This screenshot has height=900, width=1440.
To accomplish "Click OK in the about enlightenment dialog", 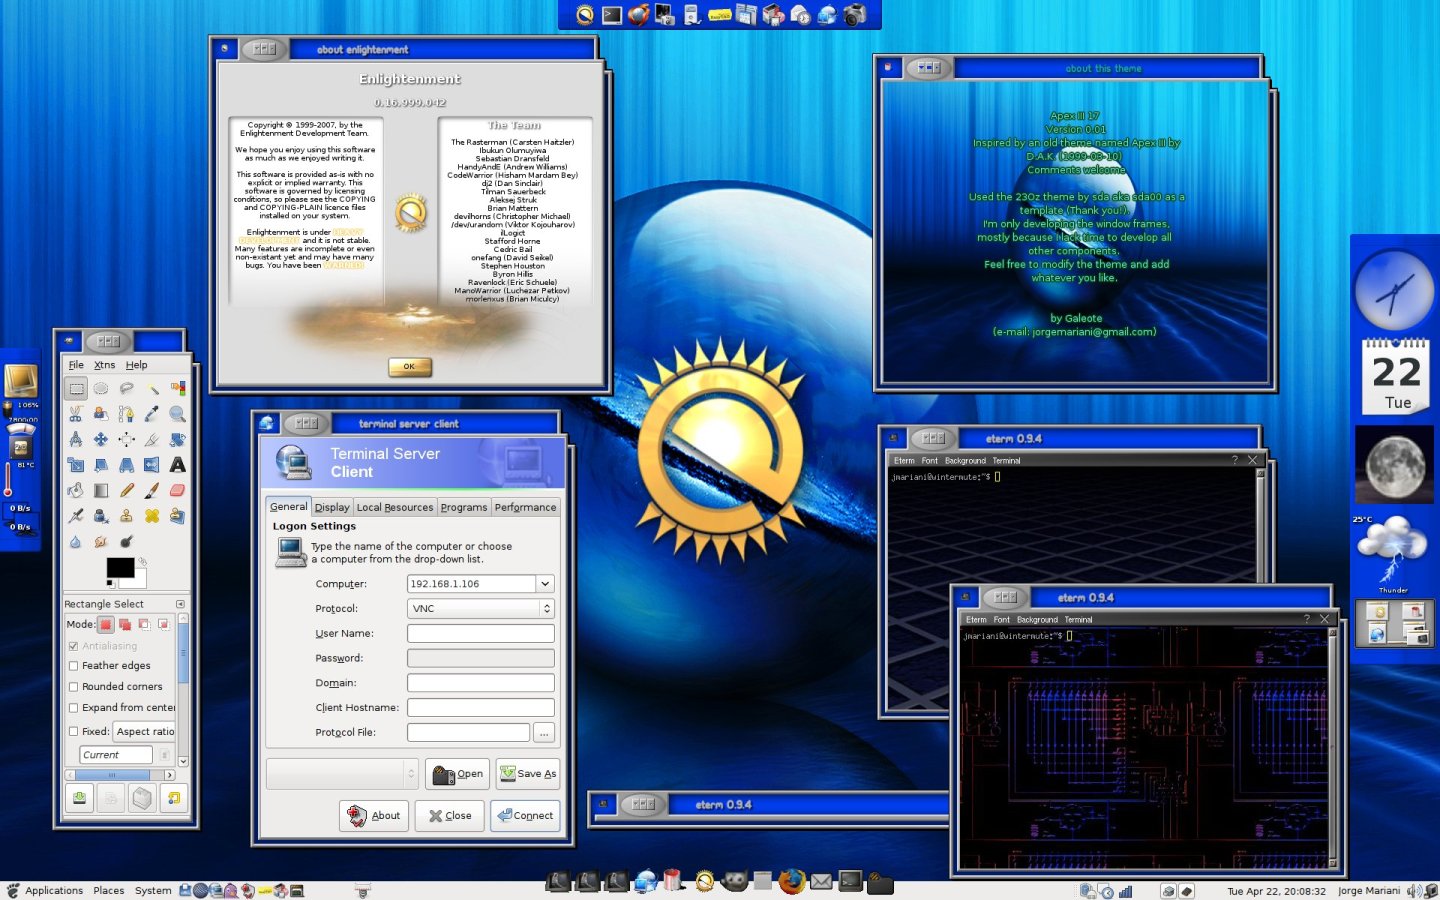I will click(x=410, y=366).
